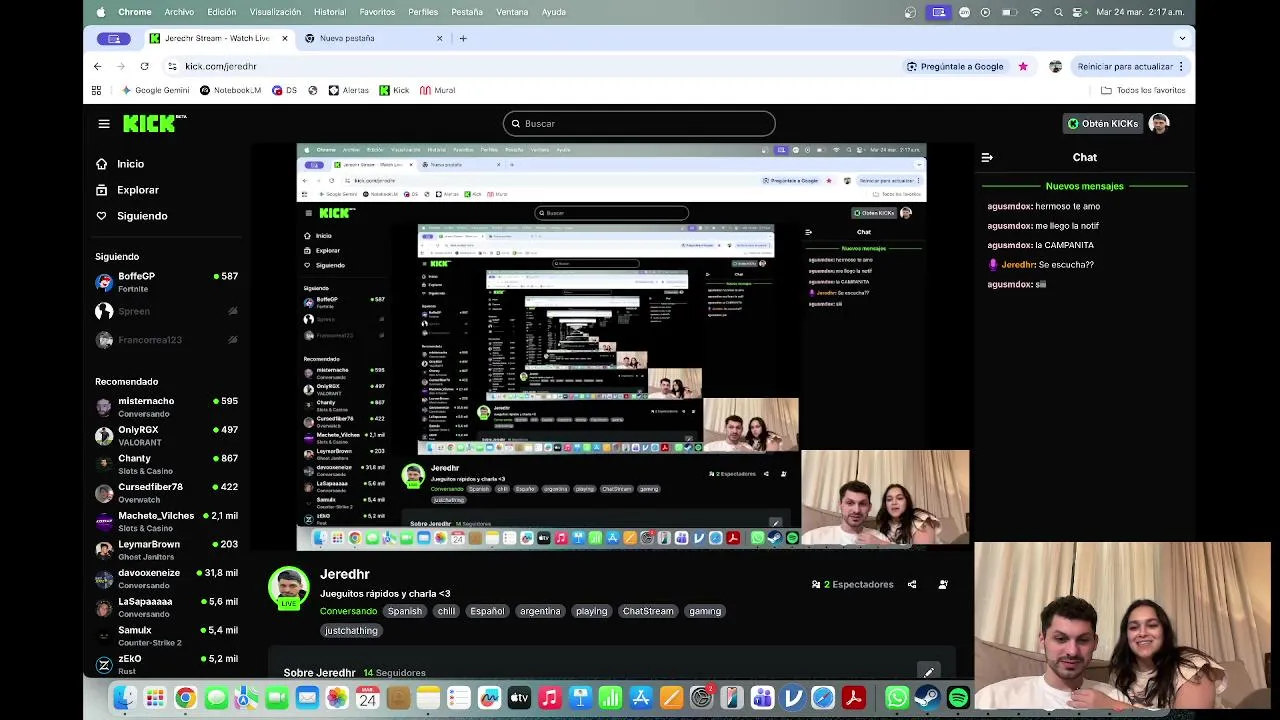Open misternacho recommended channel
Screen dimensions: 1280x720
pyautogui.click(x=166, y=407)
